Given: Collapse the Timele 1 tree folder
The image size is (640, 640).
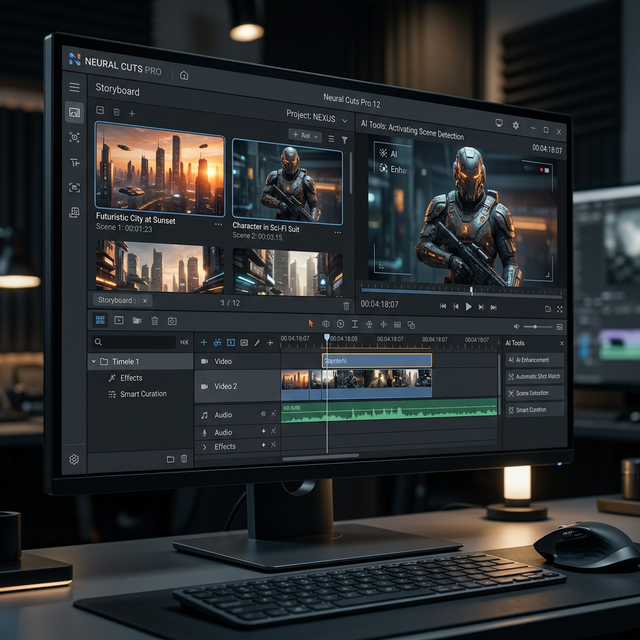Looking at the screenshot, I should click(93, 361).
